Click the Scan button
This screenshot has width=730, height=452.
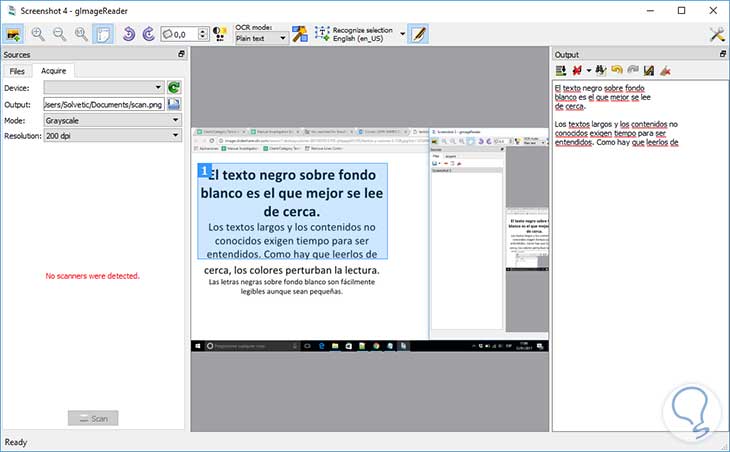pyautogui.click(x=93, y=418)
